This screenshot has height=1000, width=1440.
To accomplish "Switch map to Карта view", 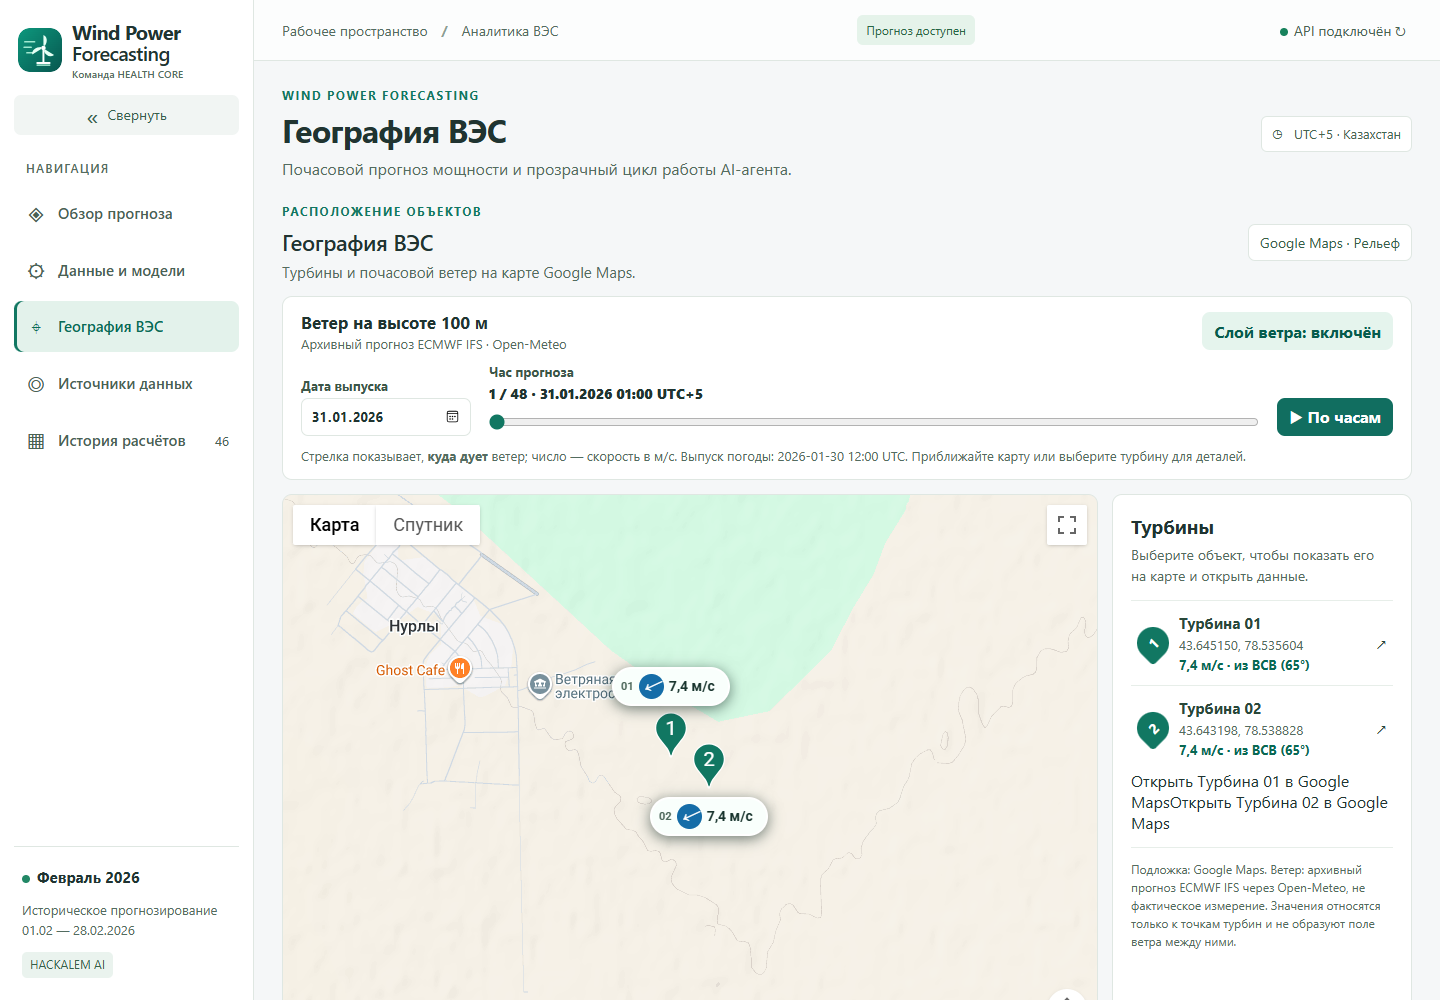I will click(x=334, y=525).
